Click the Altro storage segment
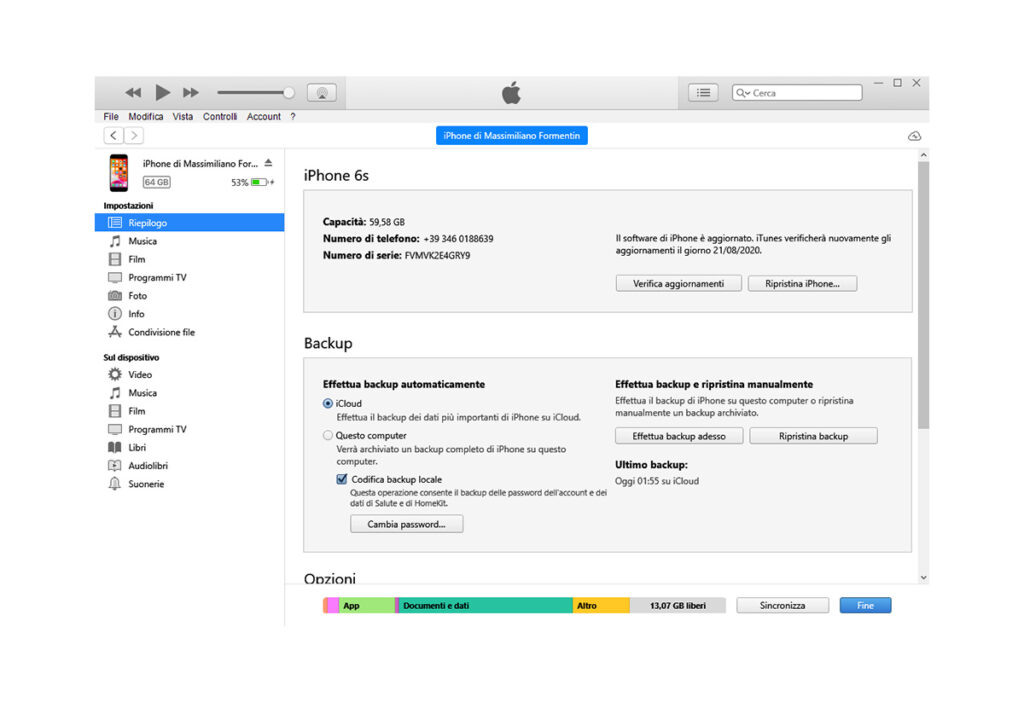Screen dimensions: 1024x702 click(601, 605)
